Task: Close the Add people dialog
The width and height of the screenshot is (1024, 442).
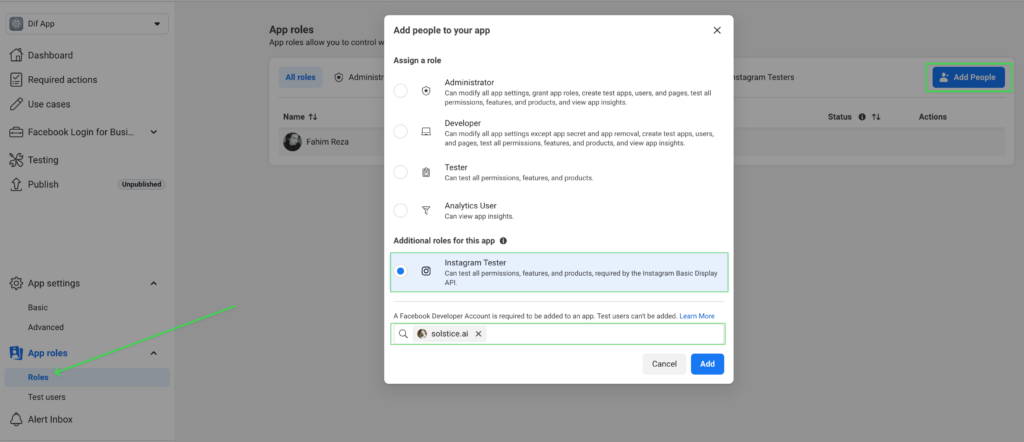Action: coord(717,31)
